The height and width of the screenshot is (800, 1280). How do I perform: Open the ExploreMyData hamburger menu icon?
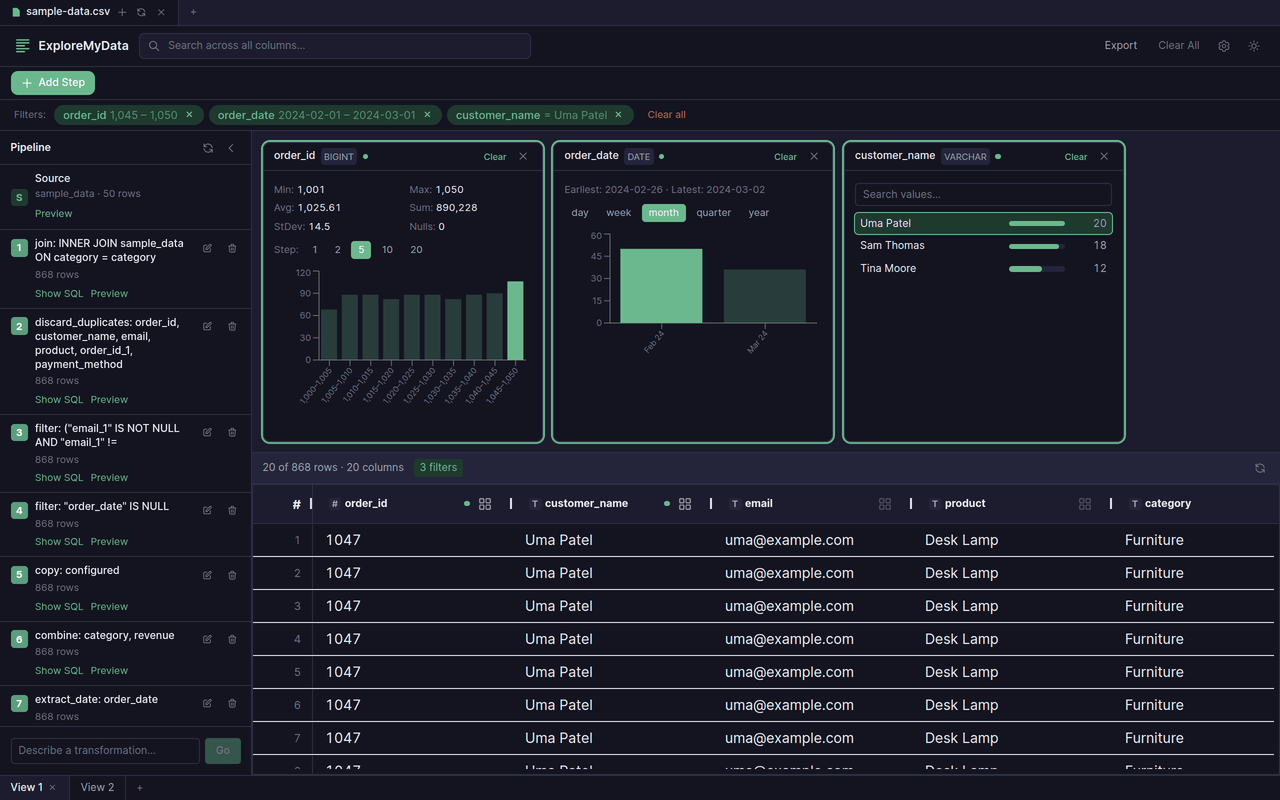[22, 45]
